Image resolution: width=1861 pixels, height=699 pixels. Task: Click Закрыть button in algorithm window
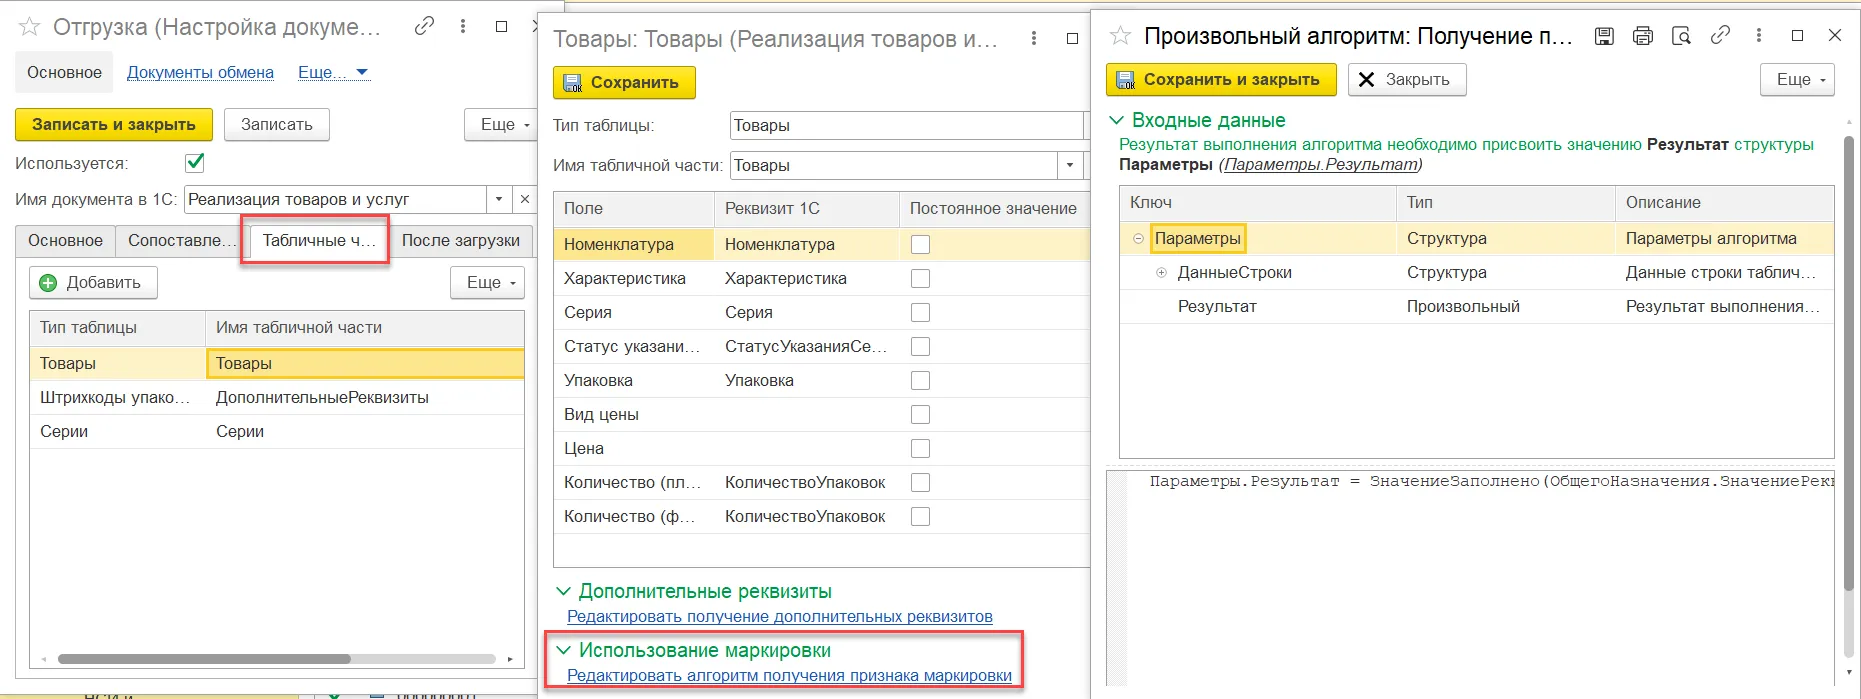(x=1407, y=80)
